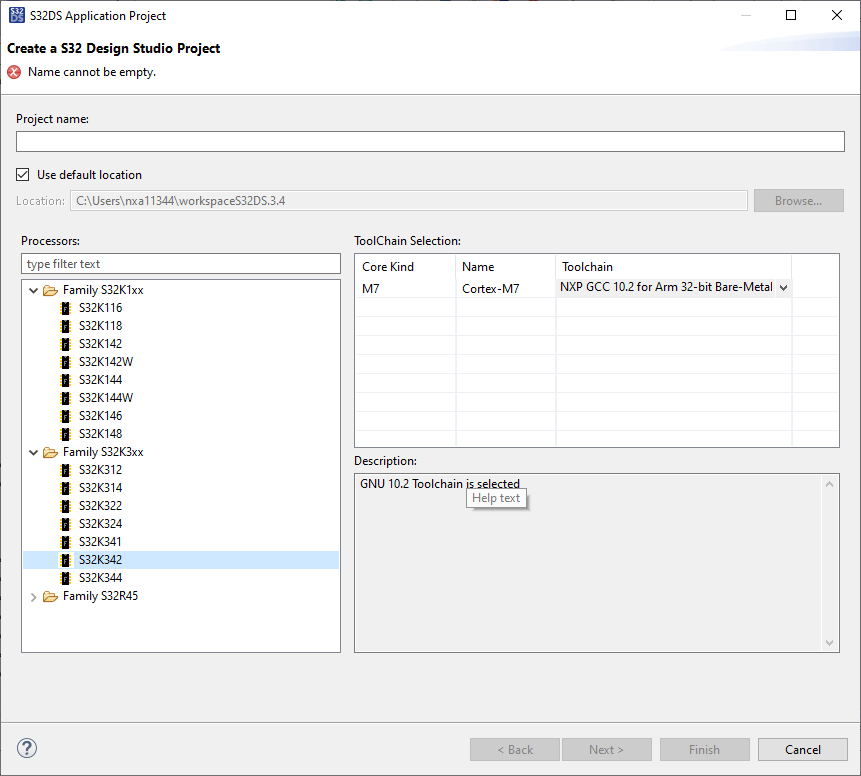Expand the Family S32R45 tree node
This screenshot has height=776, width=861.
tap(33, 595)
